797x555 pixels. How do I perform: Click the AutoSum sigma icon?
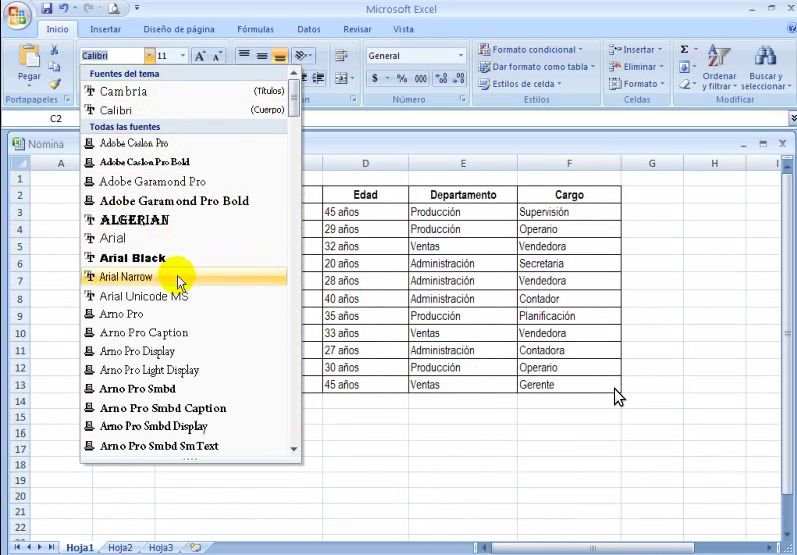pos(685,49)
